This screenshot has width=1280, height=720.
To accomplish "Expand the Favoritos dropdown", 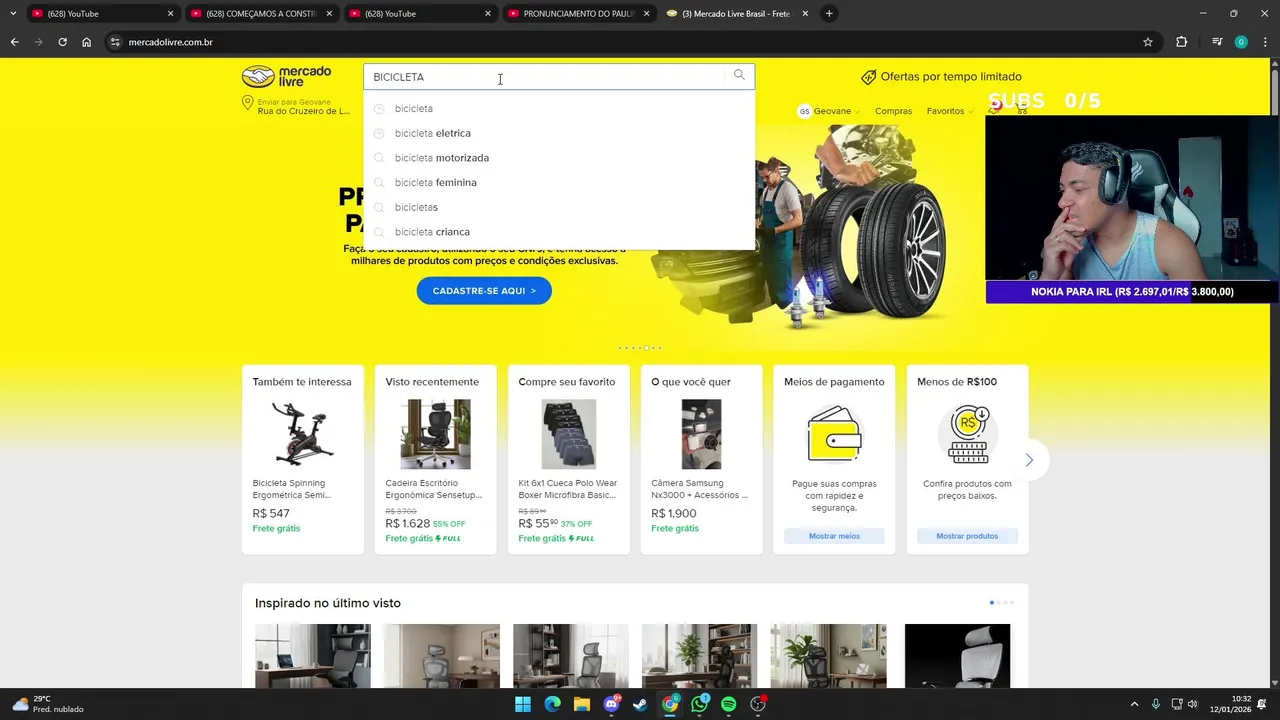I will click(x=950, y=111).
